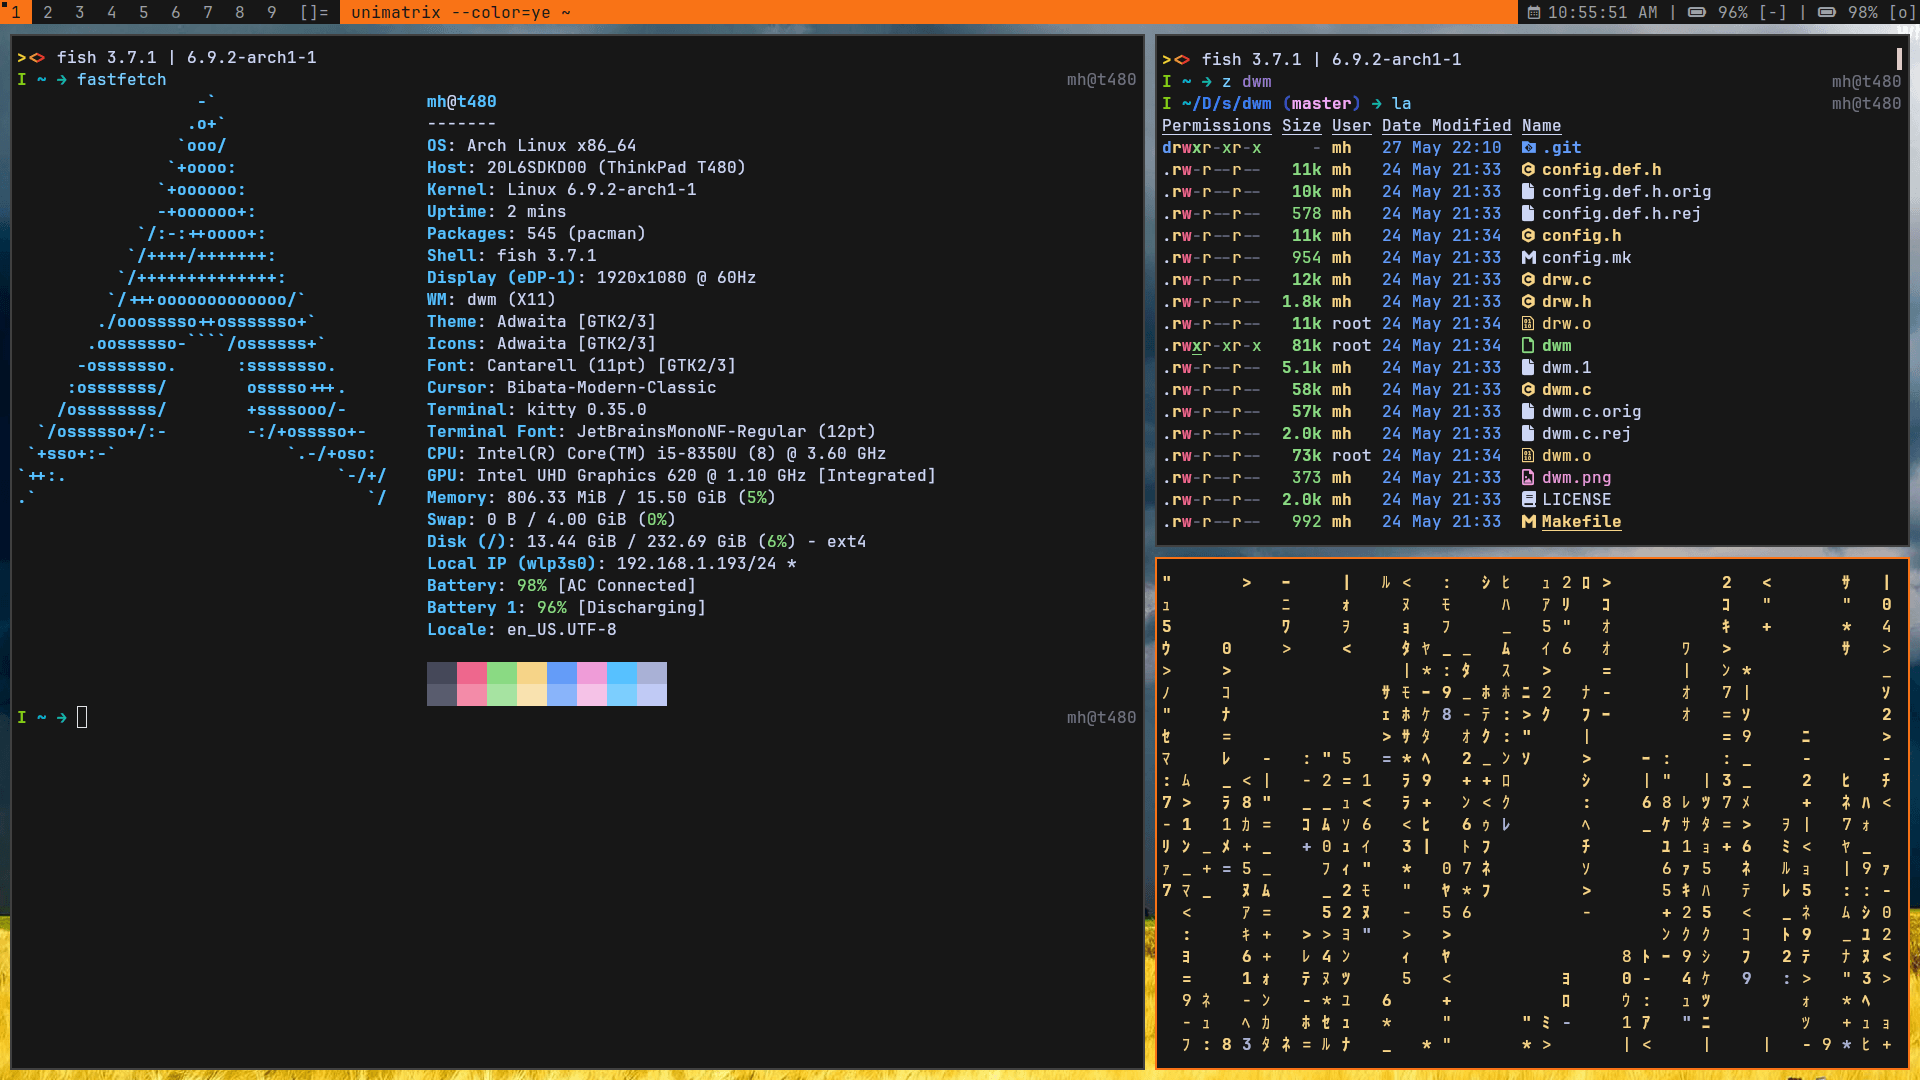
Task: Click the Kernel line in fastfetch output
Action: tap(561, 190)
